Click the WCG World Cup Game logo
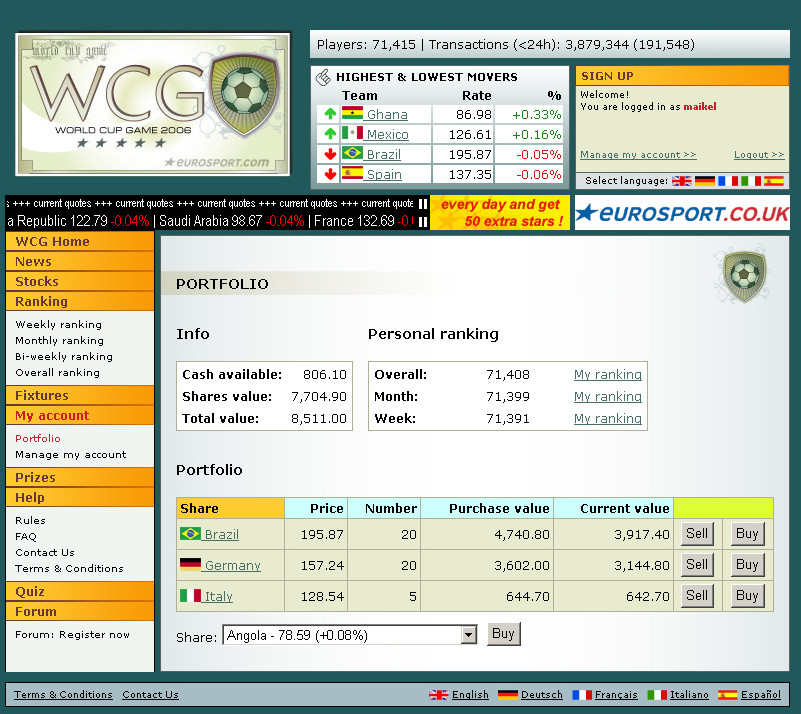The width and height of the screenshot is (801, 714). (x=153, y=104)
